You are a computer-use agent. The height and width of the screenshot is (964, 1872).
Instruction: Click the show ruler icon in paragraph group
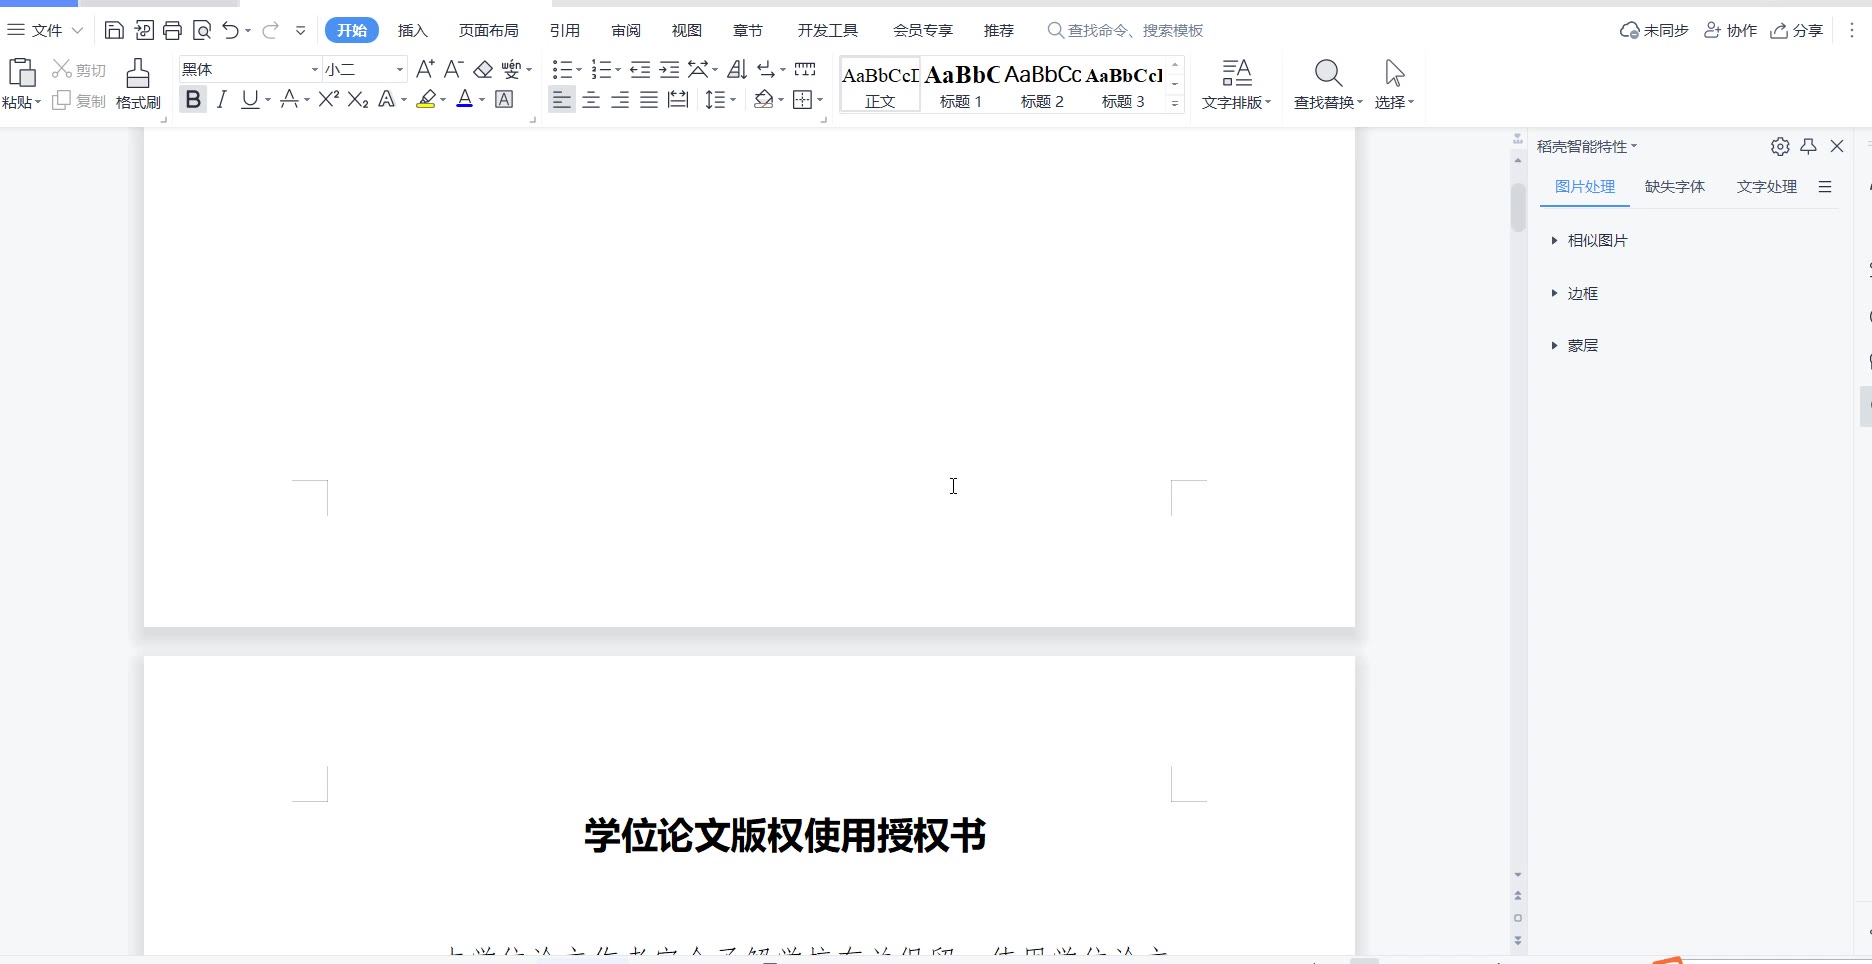[x=805, y=69]
